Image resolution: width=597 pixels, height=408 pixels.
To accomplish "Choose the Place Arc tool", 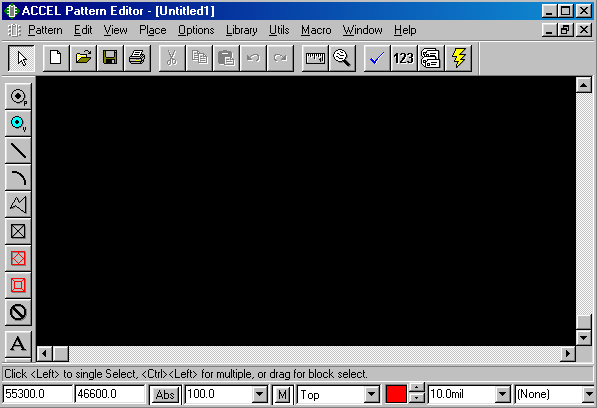I will (18, 177).
